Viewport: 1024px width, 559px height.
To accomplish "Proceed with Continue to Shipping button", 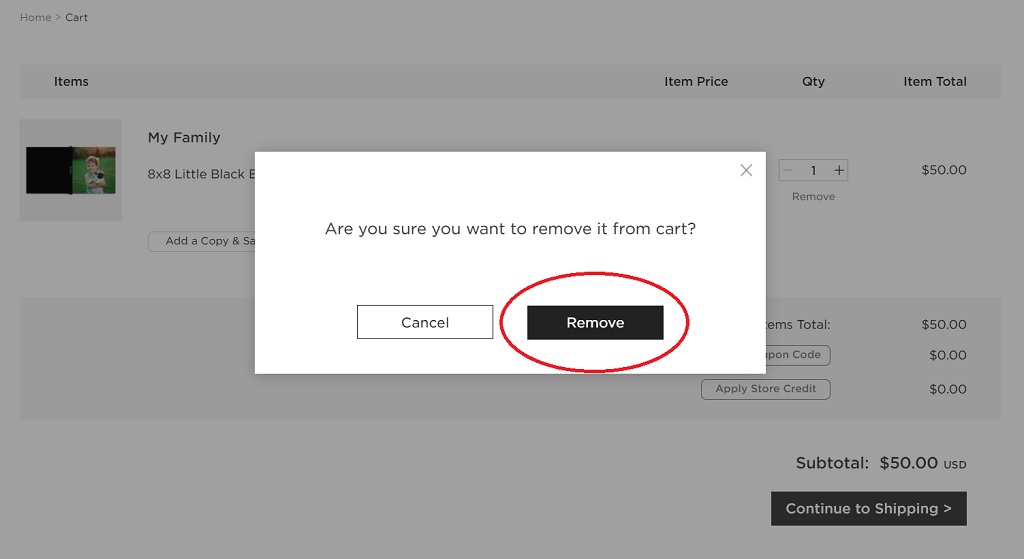I will point(868,508).
